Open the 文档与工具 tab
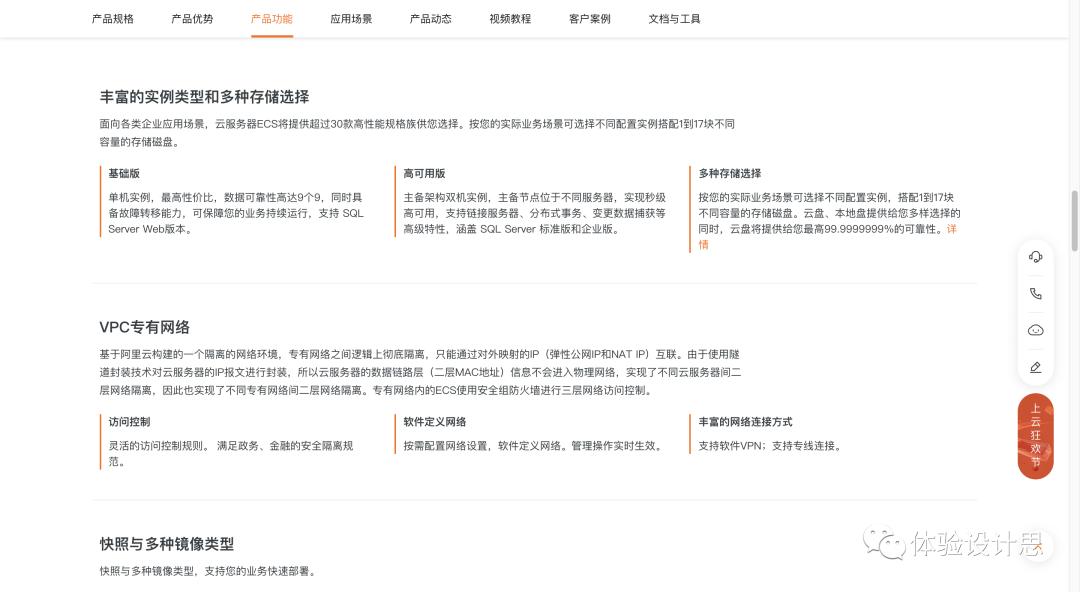 (x=674, y=19)
